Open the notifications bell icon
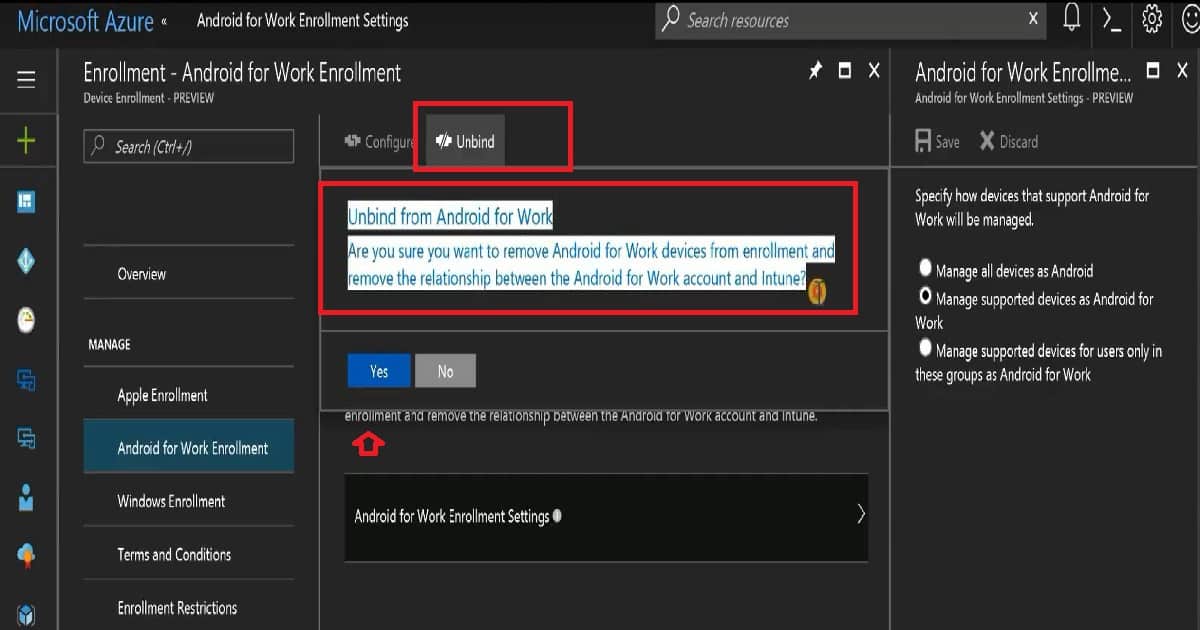Screen dimensions: 1200x630 [x=1072, y=19]
